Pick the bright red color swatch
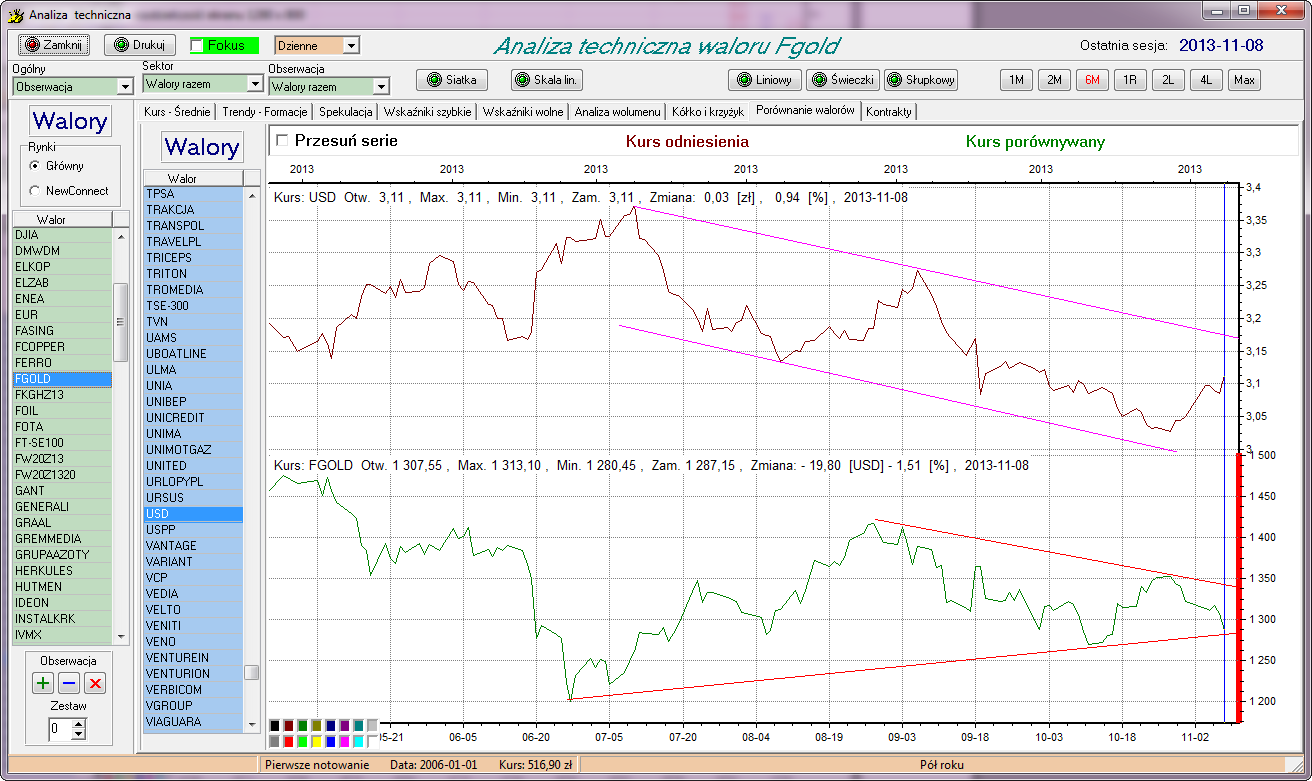Viewport: 1312px width, 781px height. [x=289, y=742]
